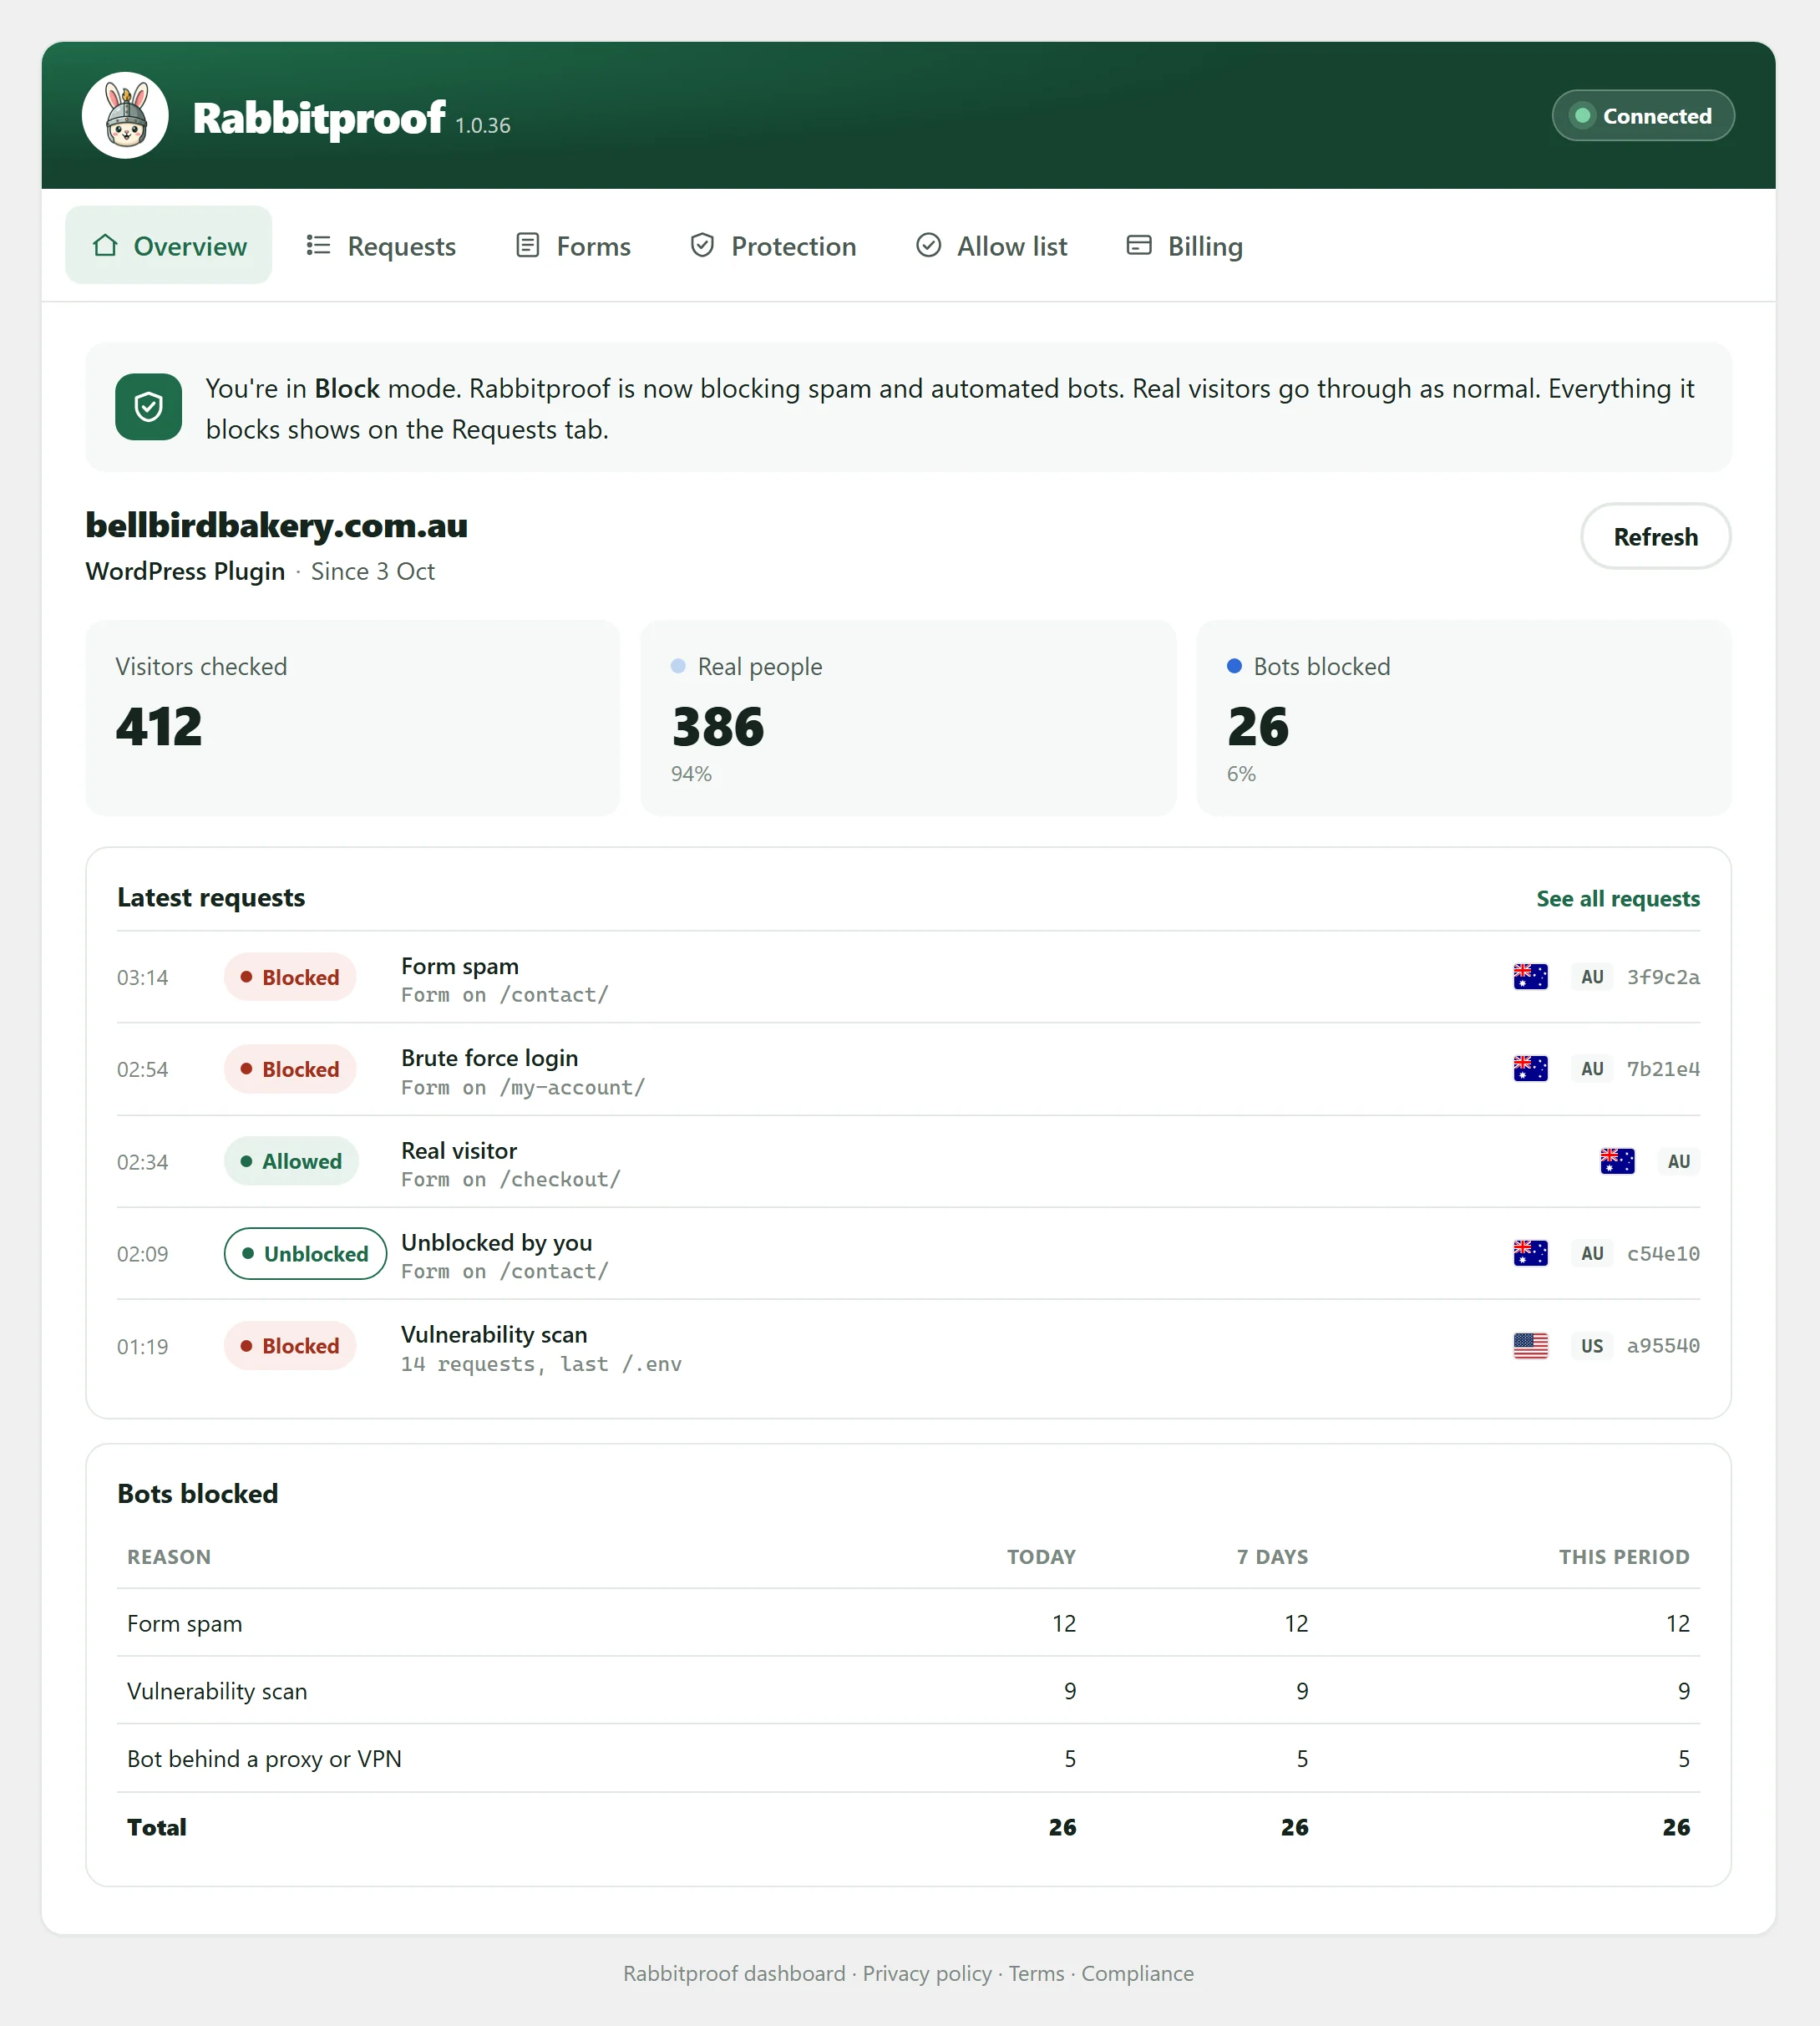This screenshot has height=2026, width=1820.
Task: Click the Forms document icon
Action: (527, 245)
